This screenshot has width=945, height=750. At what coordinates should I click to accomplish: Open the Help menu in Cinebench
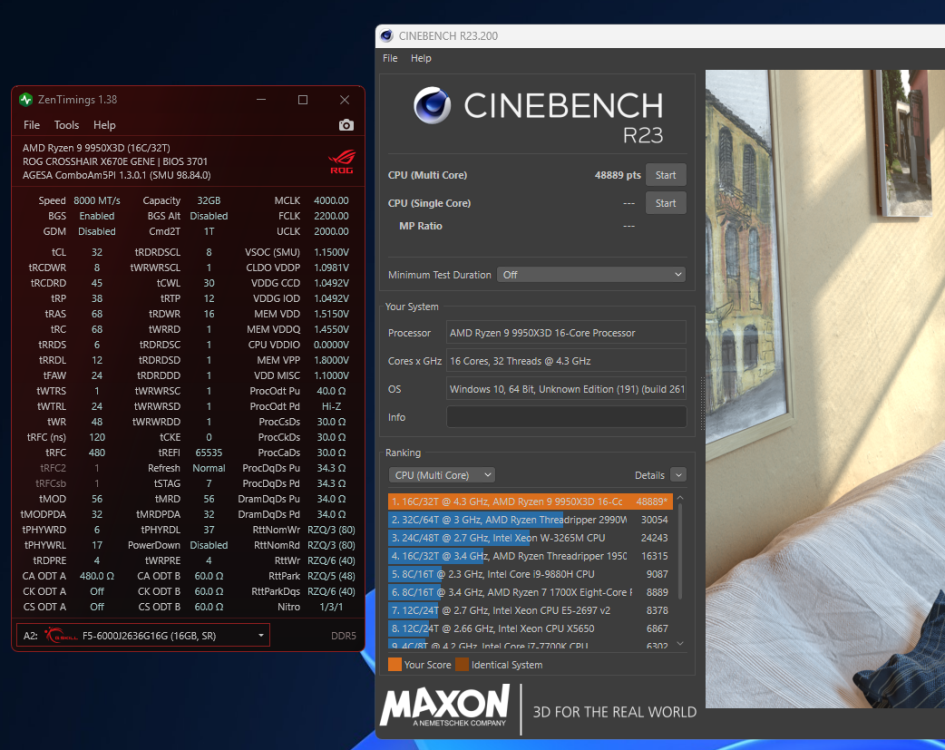[421, 58]
